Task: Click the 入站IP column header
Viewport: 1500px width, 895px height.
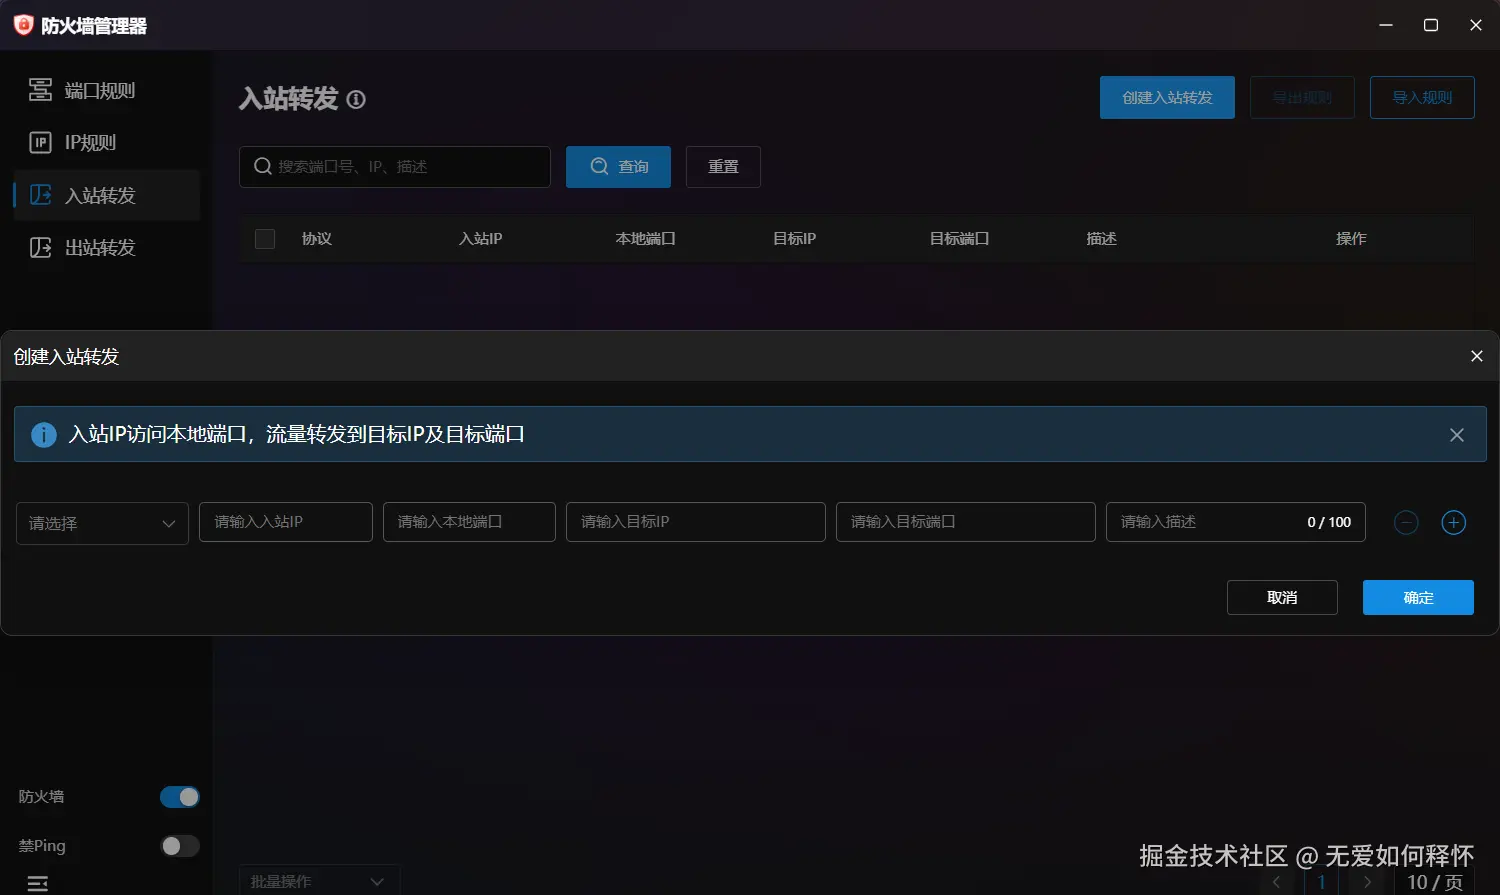Action: point(480,239)
